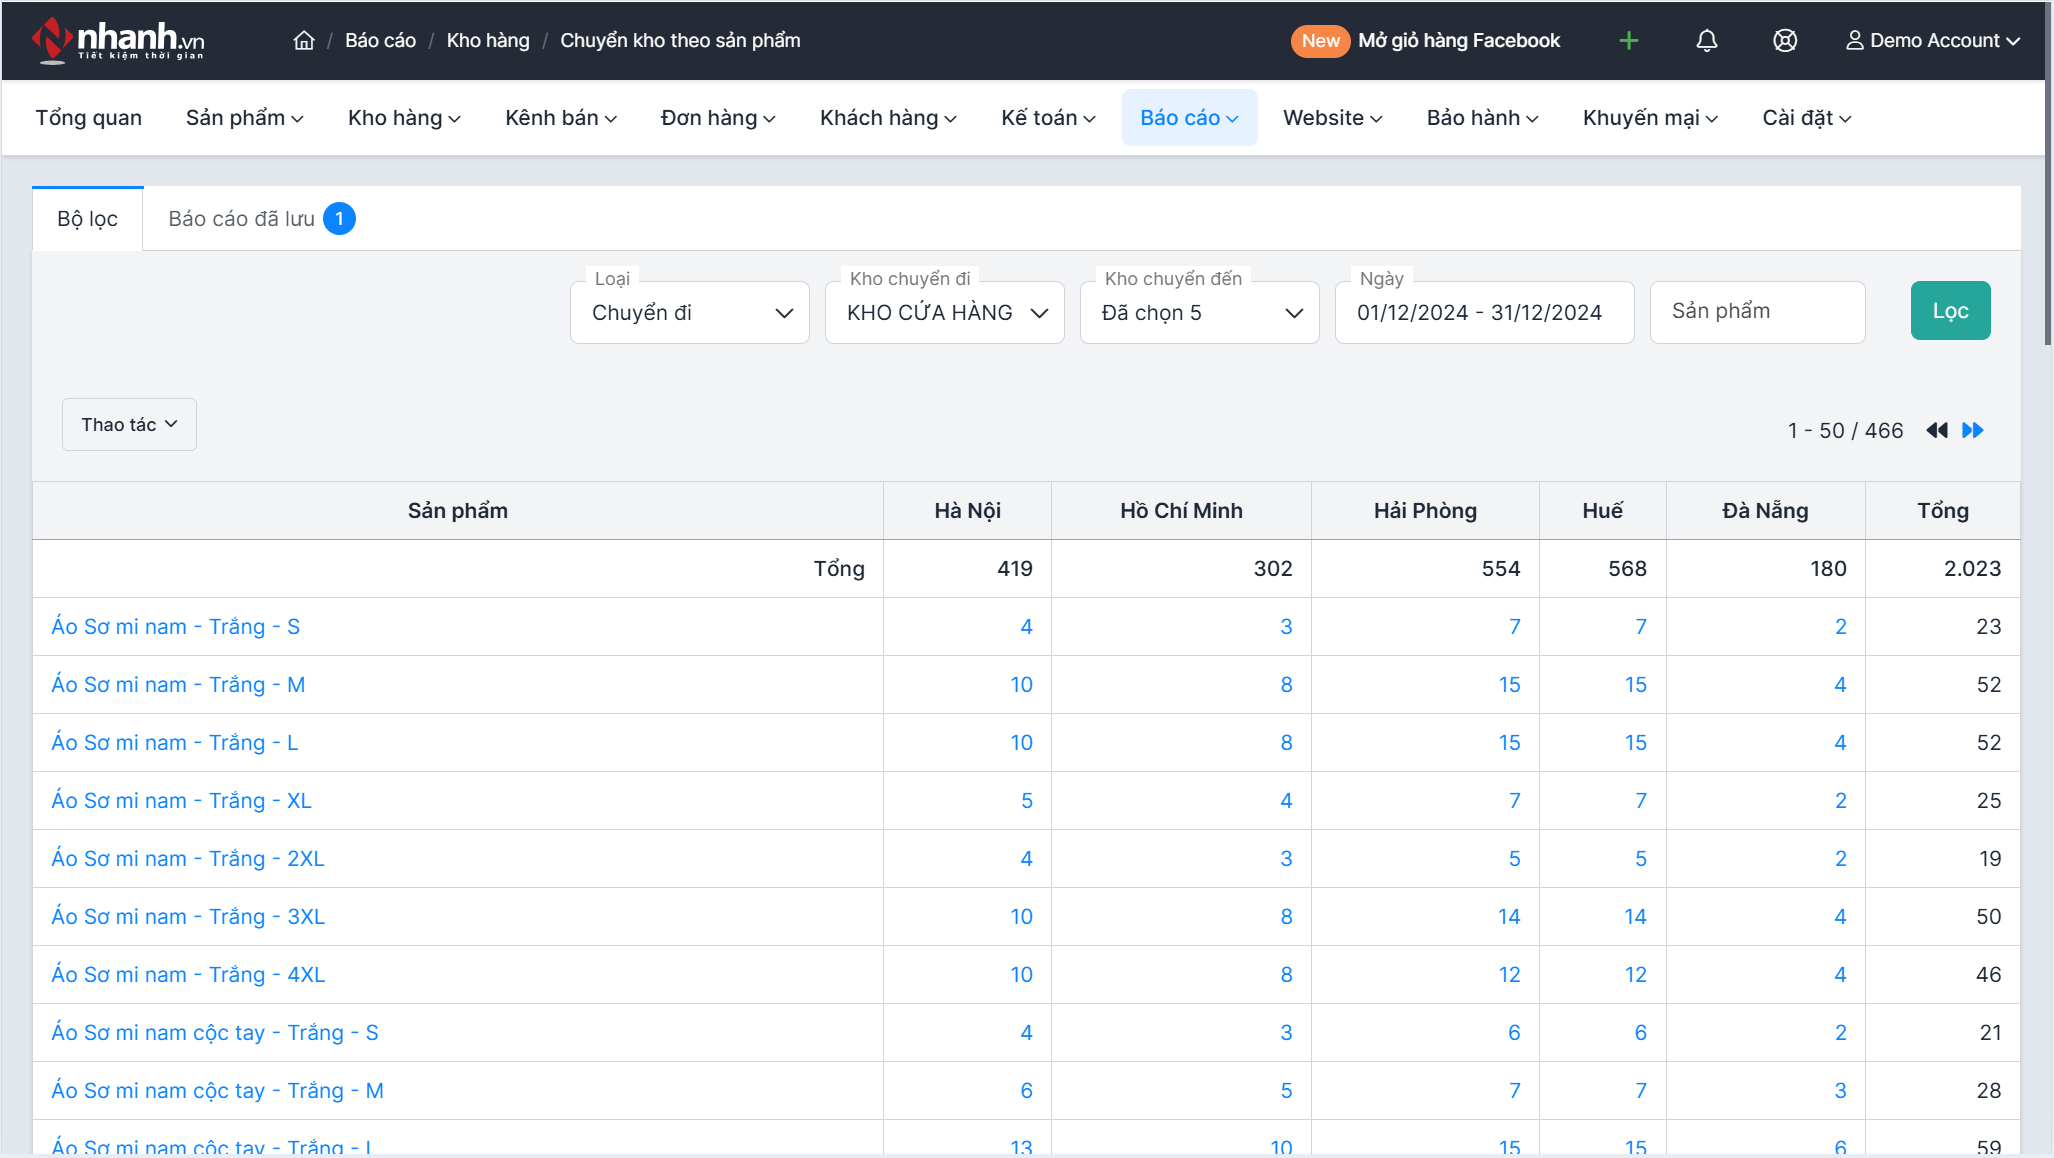This screenshot has width=2054, height=1158.
Task: Open Khách hàng menu
Action: [888, 118]
